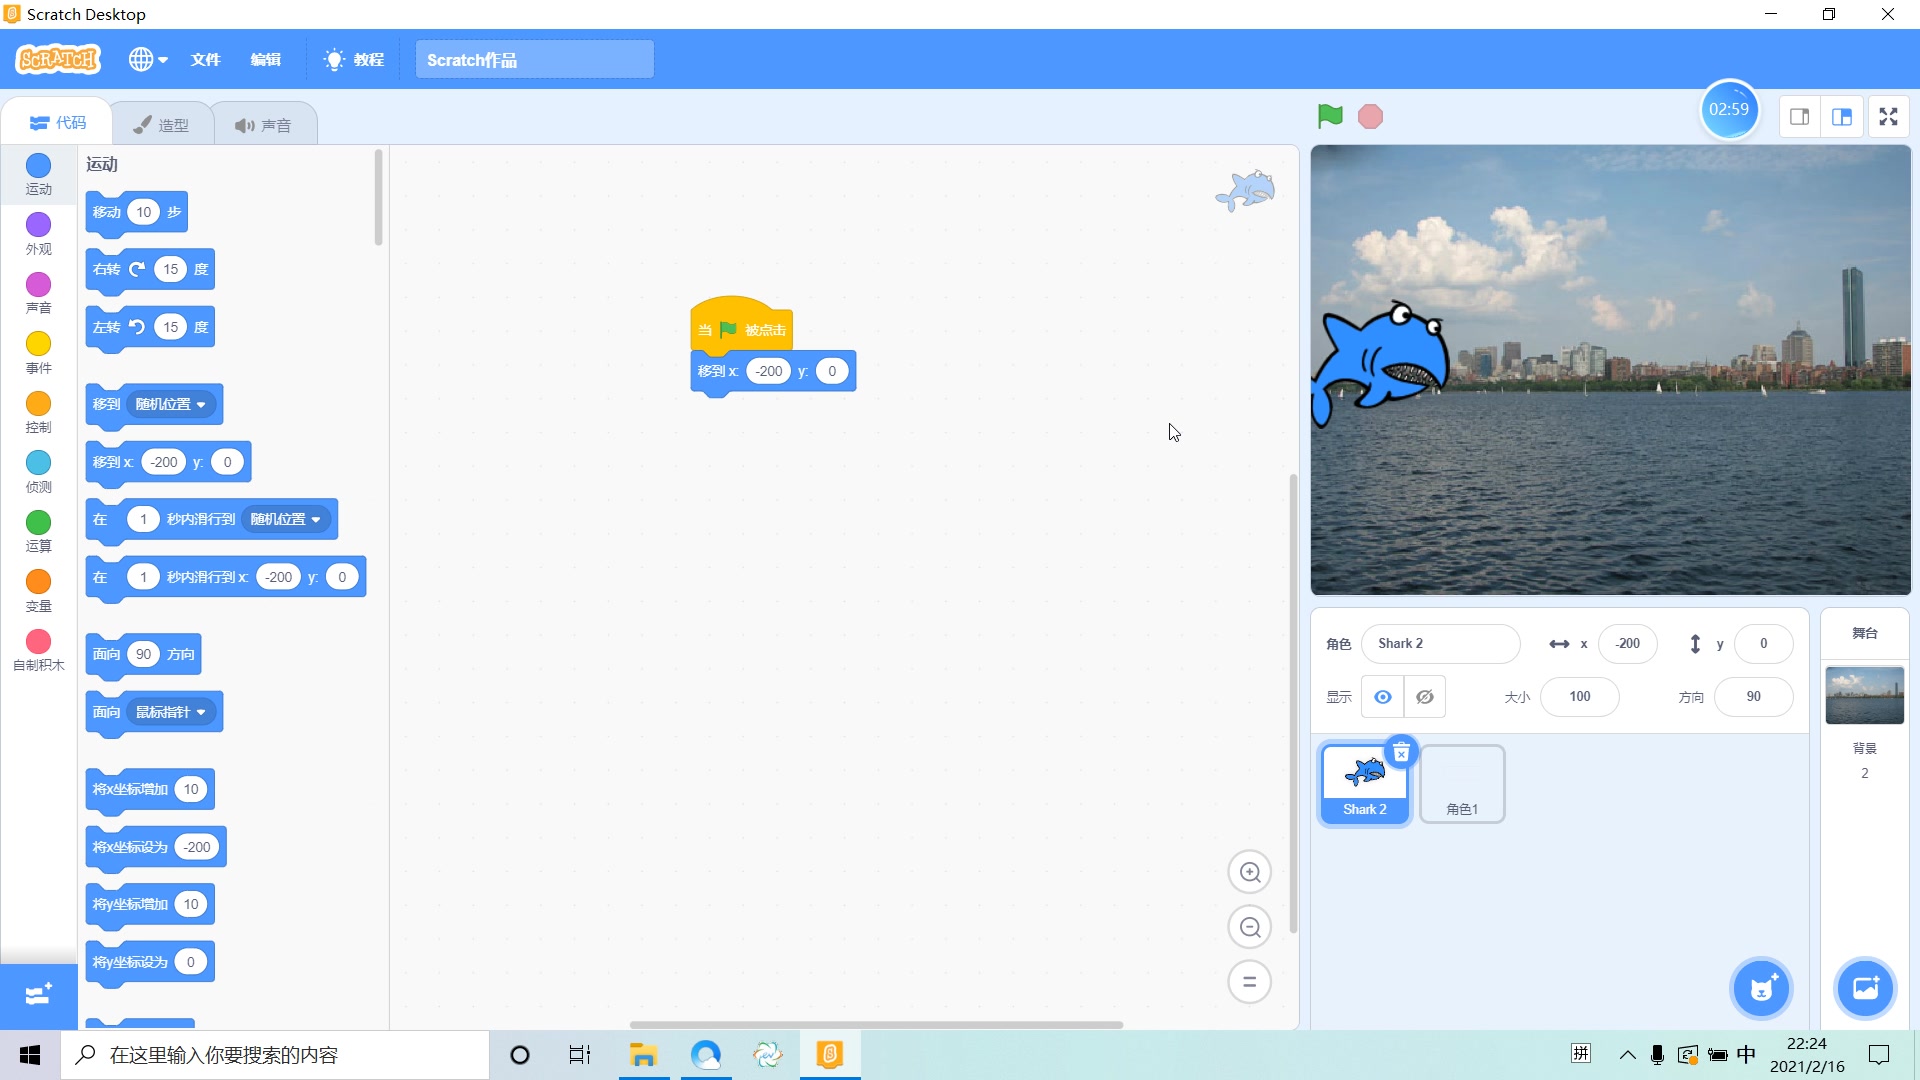The height and width of the screenshot is (1080, 1920).
Task: Add a new sprite with the cat button
Action: click(x=1760, y=988)
